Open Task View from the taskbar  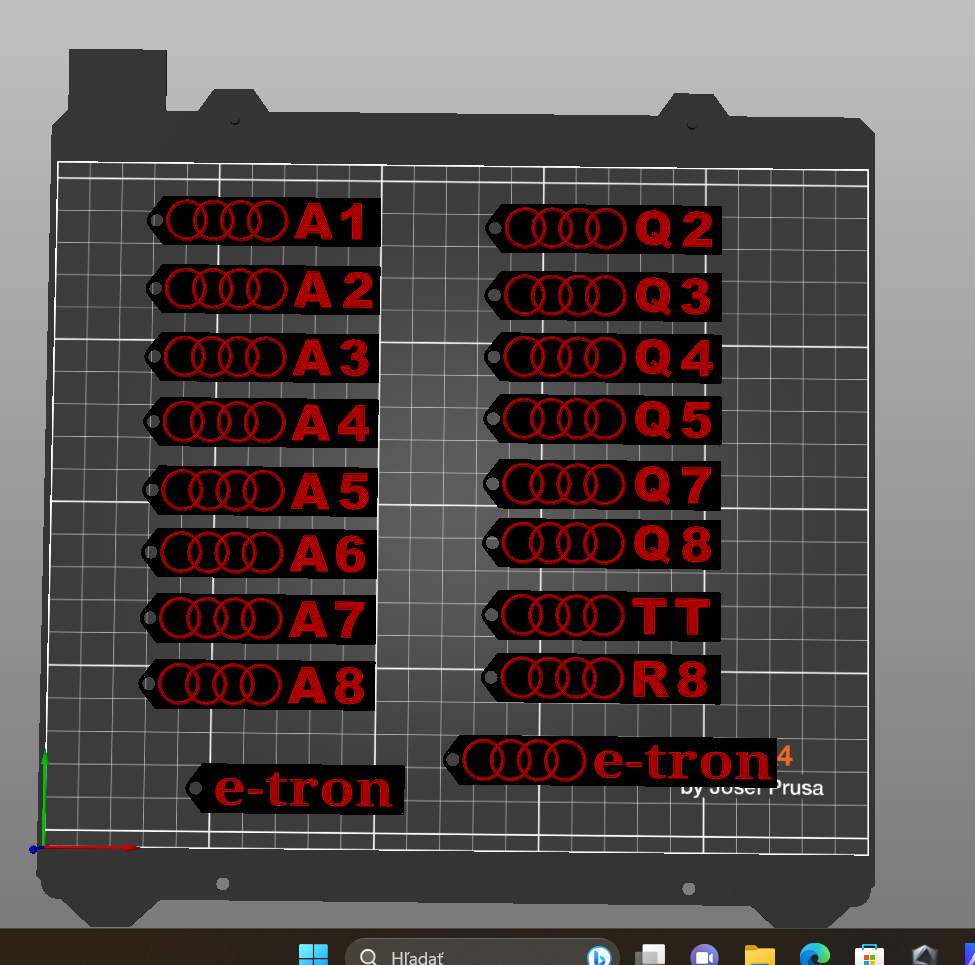pos(652,956)
